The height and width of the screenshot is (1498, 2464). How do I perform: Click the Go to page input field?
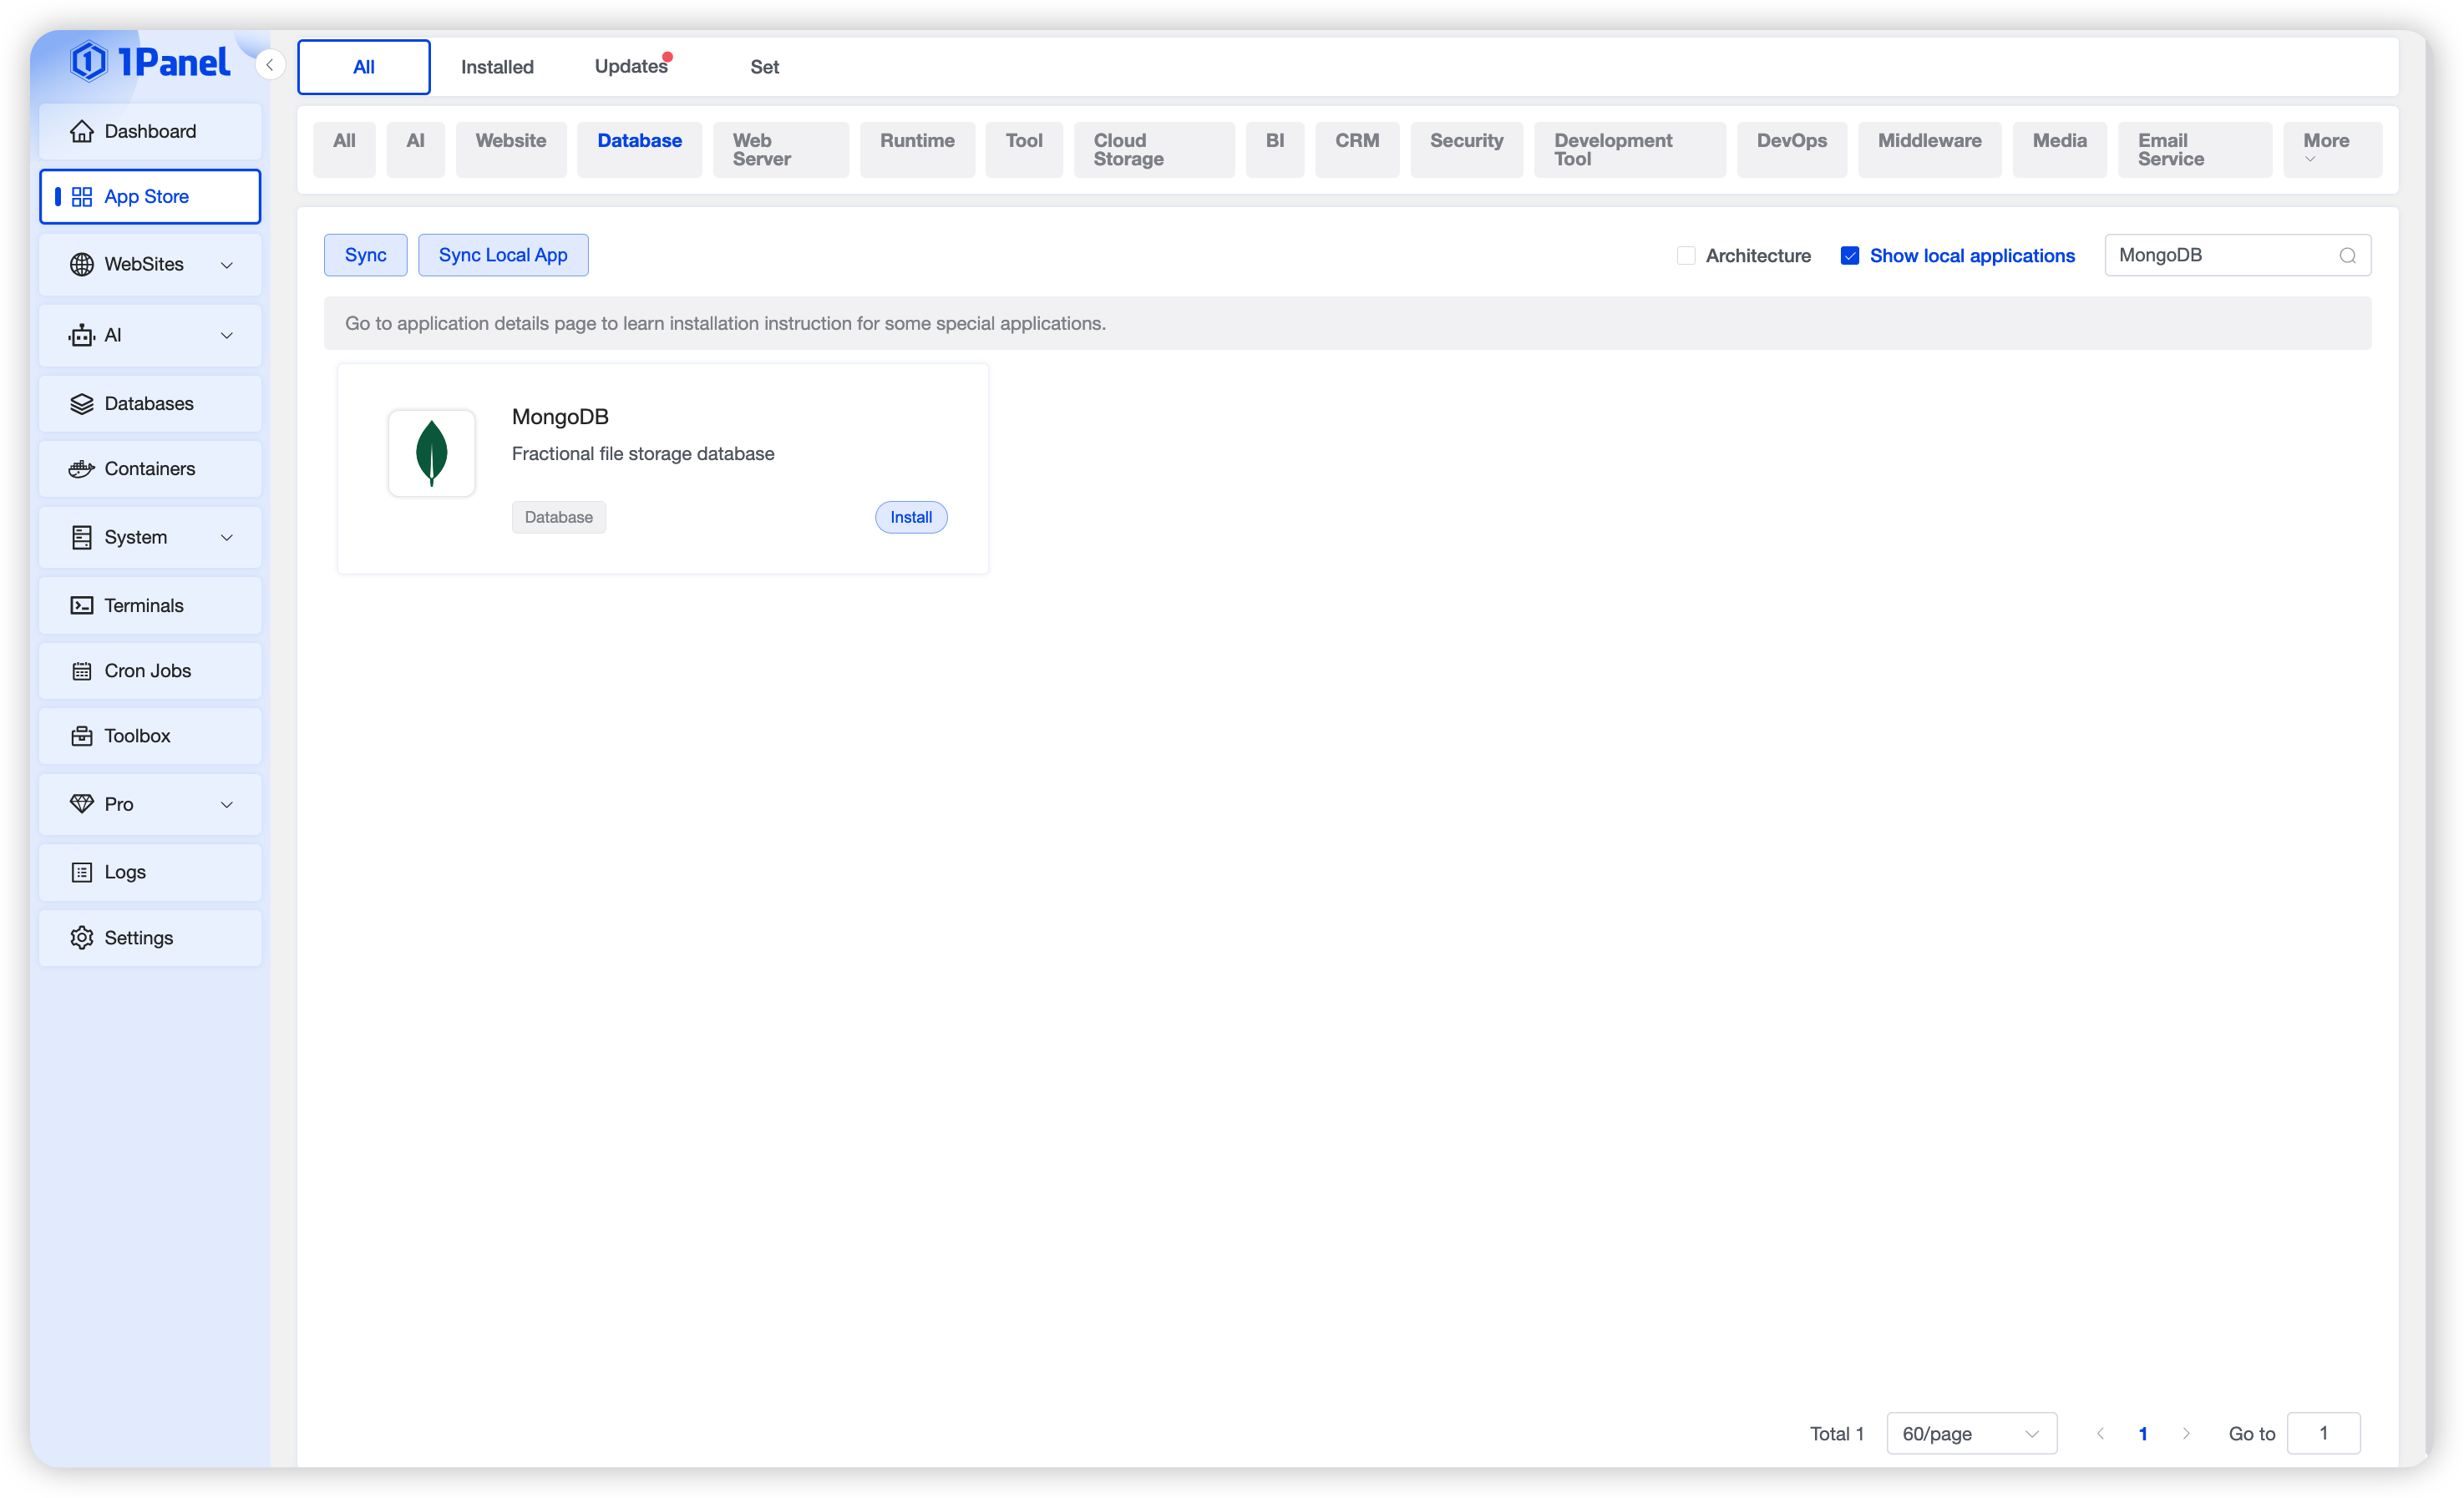2323,1433
